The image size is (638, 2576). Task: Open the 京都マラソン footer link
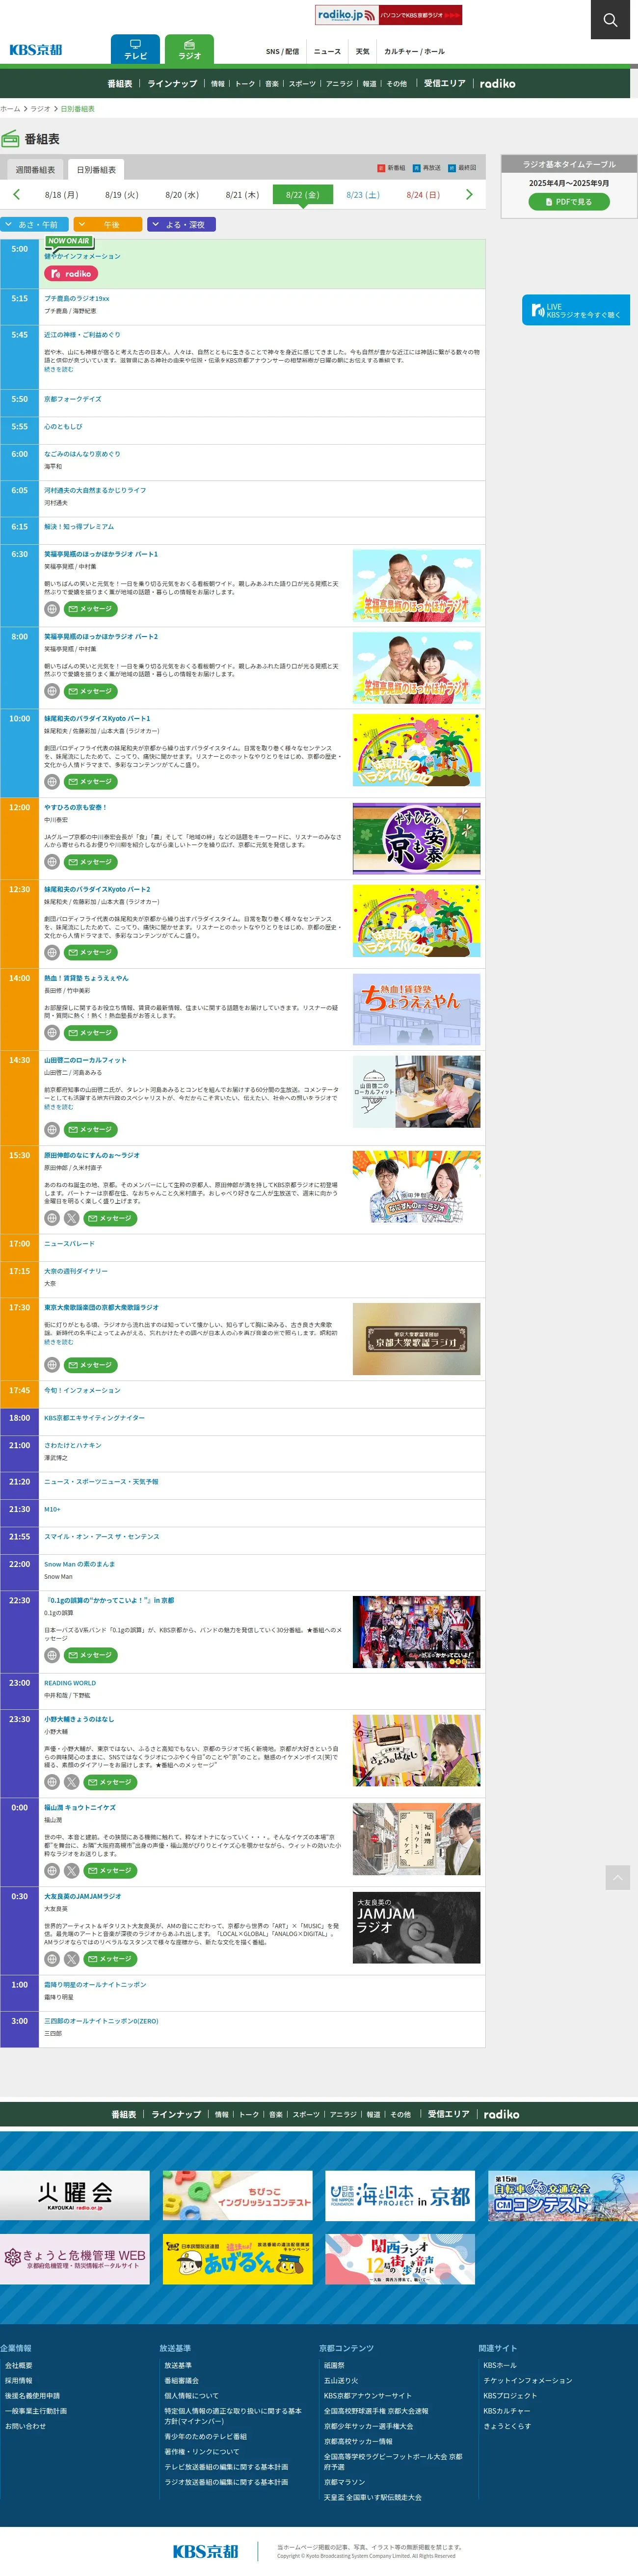[344, 2482]
